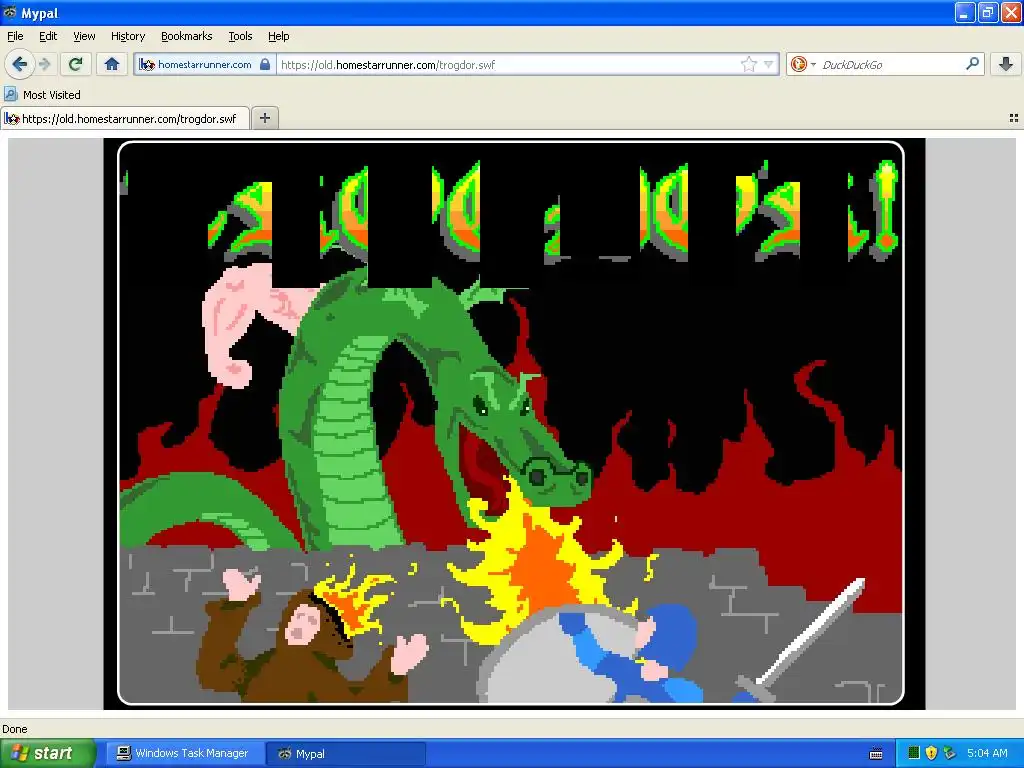Bookmark this page with the star icon
Image resolution: width=1024 pixels, height=768 pixels.
click(x=748, y=64)
